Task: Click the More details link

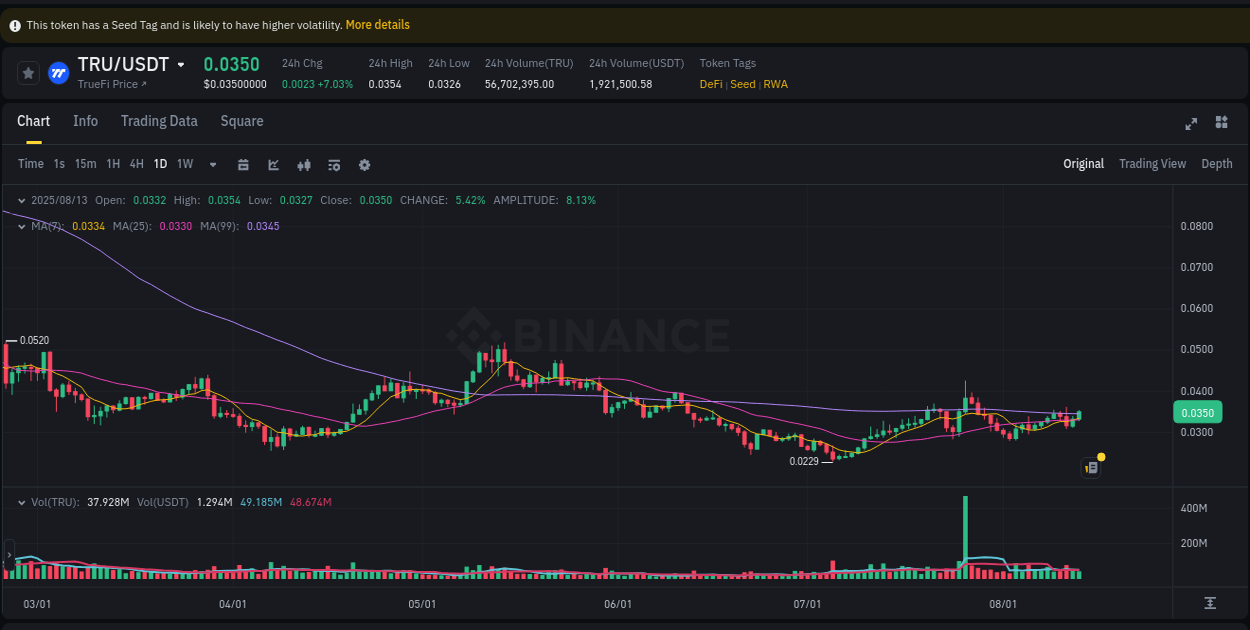Action: click(x=377, y=24)
